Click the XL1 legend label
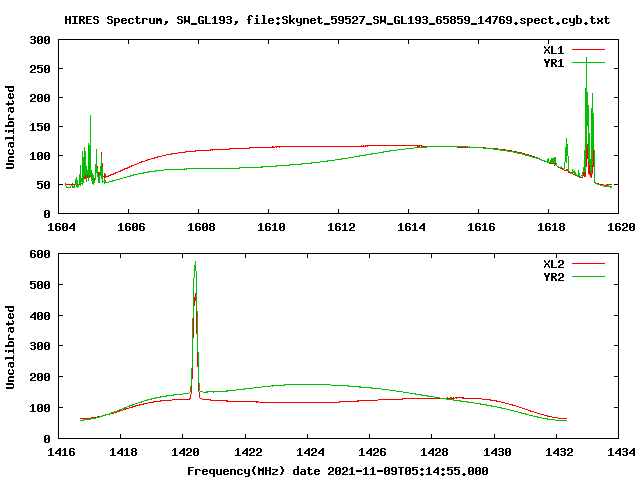 [x=553, y=50]
